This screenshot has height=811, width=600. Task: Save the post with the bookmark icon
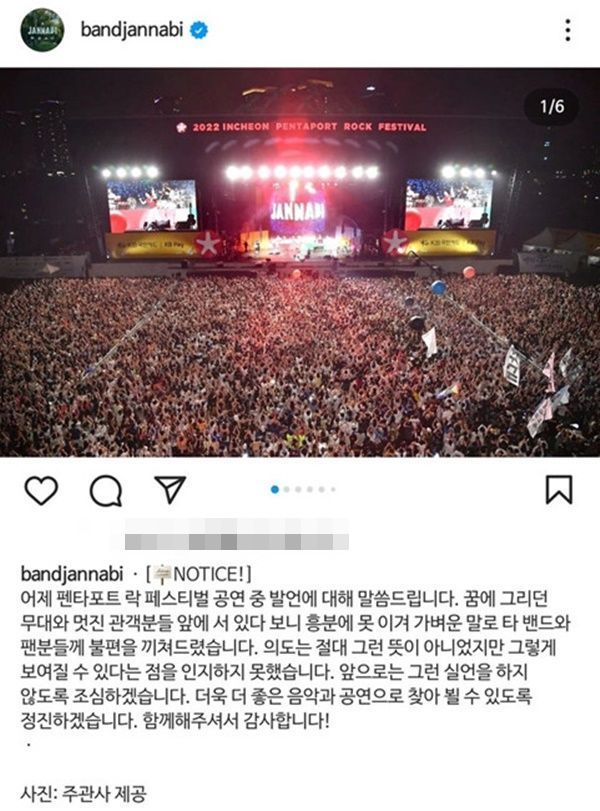tap(559, 489)
